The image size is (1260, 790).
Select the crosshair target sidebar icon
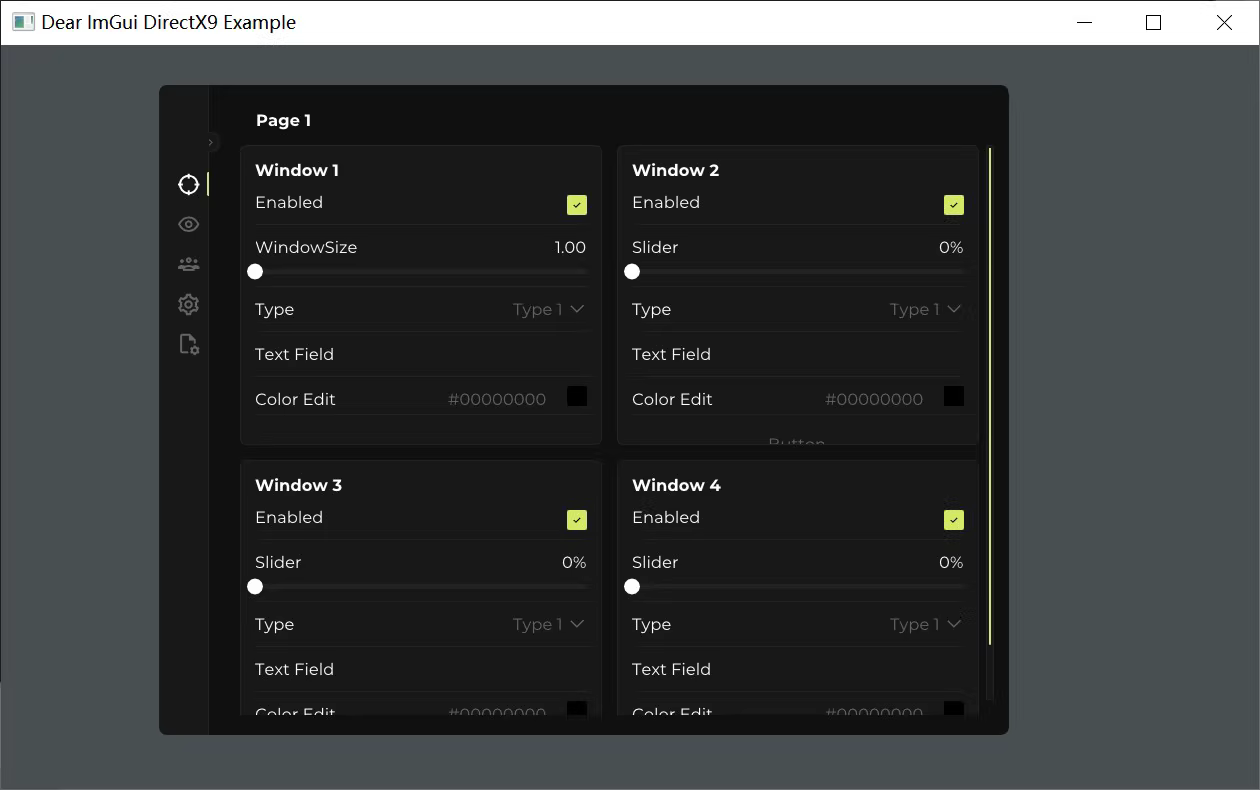tap(188, 184)
